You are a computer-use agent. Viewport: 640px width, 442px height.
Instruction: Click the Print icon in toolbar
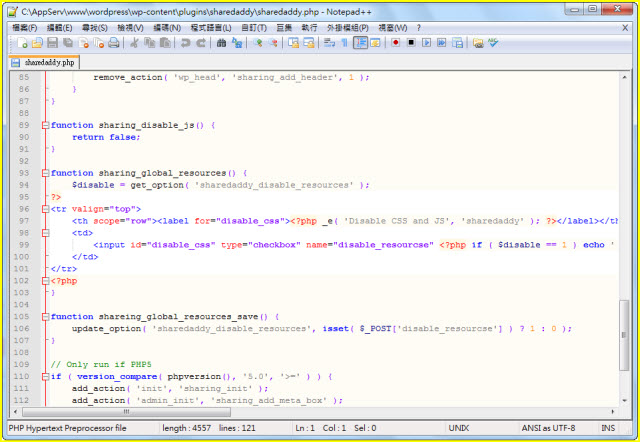tap(114, 43)
